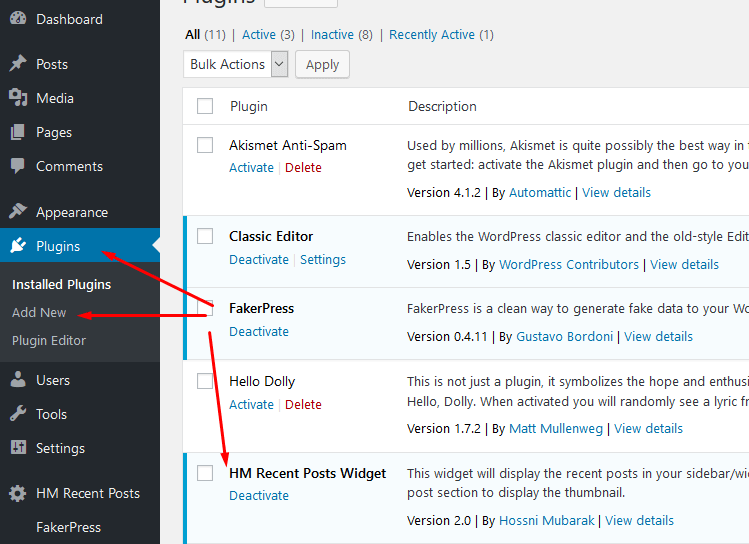Viewport: 749px width, 544px height.
Task: Click the Media icon in sidebar
Action: (18, 97)
